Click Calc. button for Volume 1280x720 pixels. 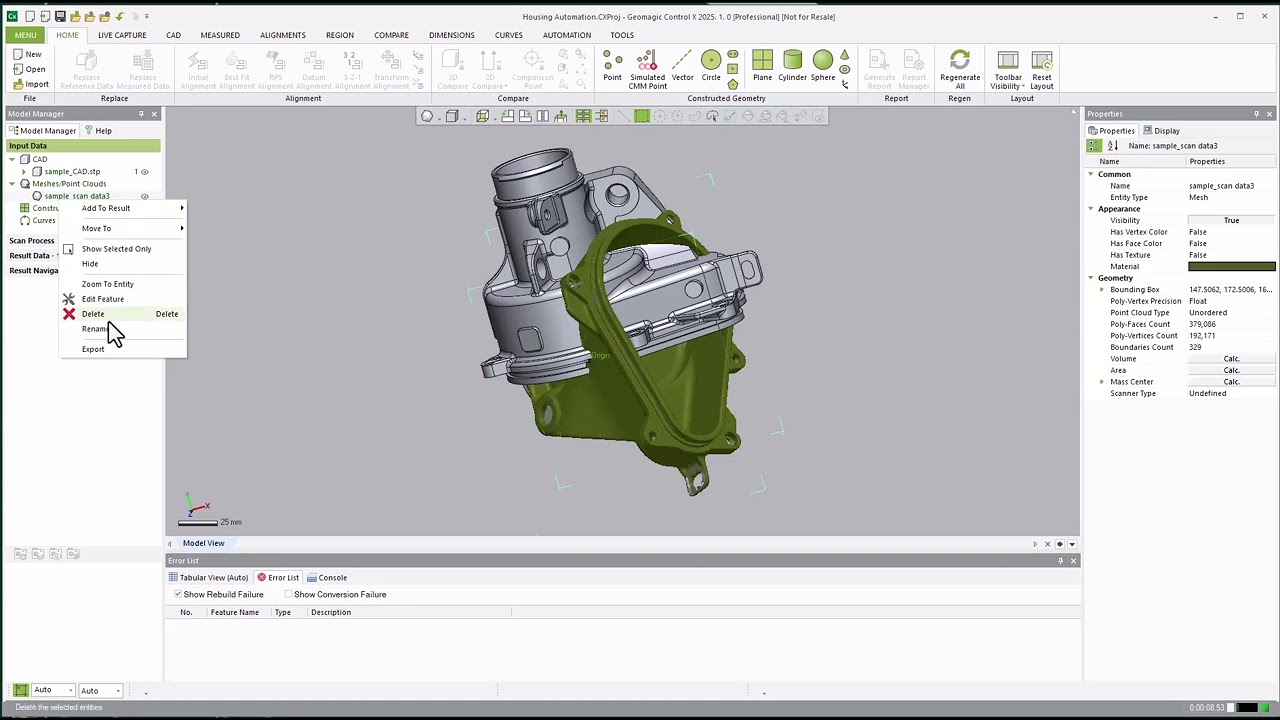click(1231, 359)
